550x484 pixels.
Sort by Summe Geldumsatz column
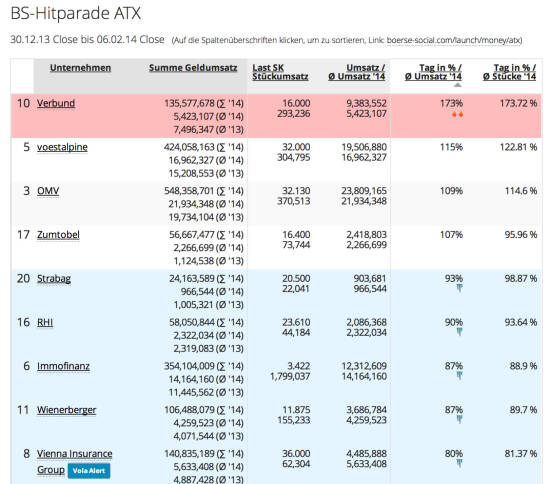pos(193,68)
